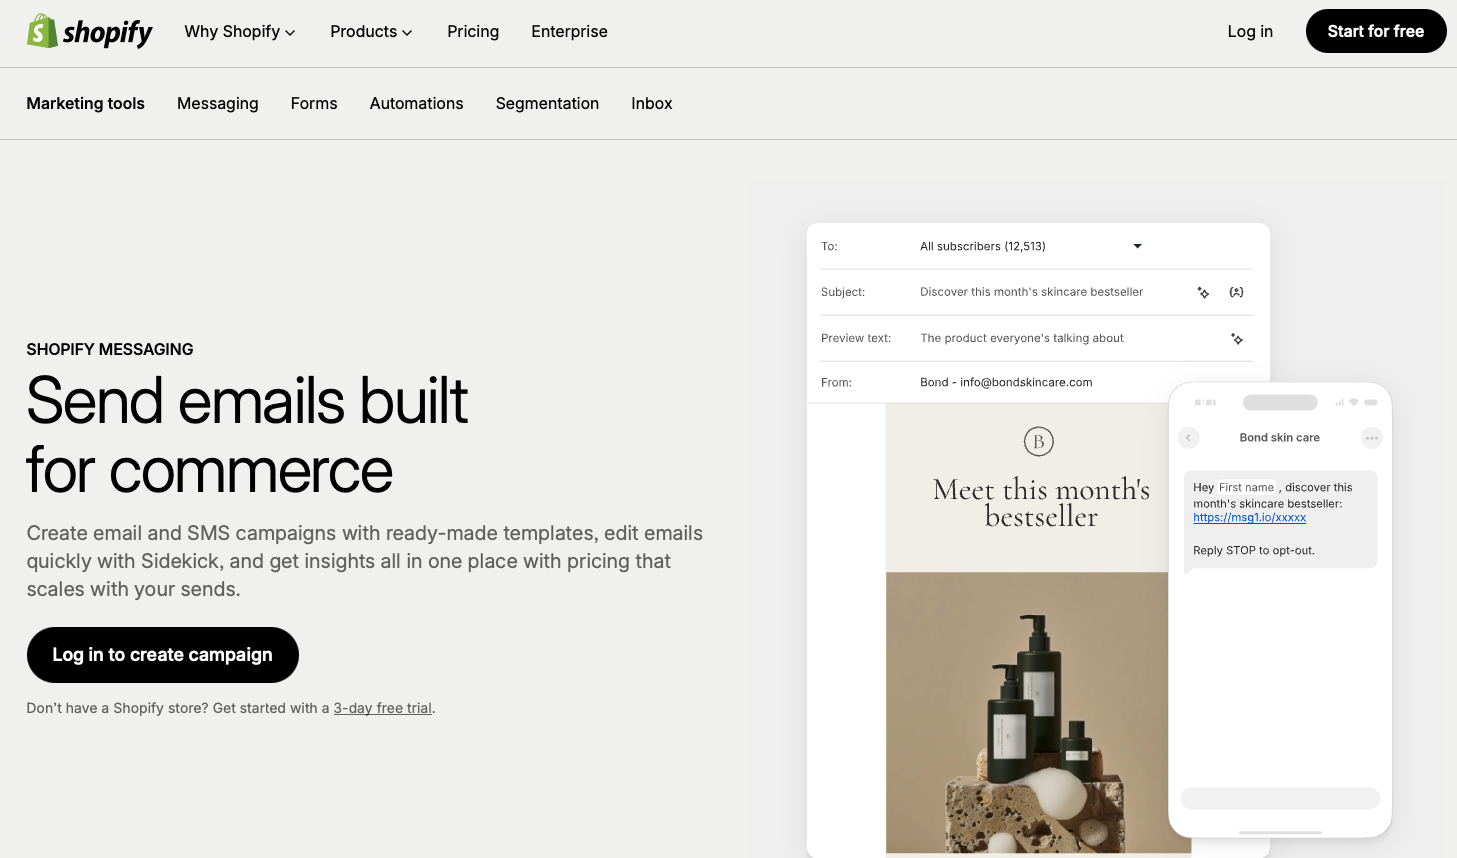1457x858 pixels.
Task: Click the Shopify logo
Action: [x=89, y=32]
